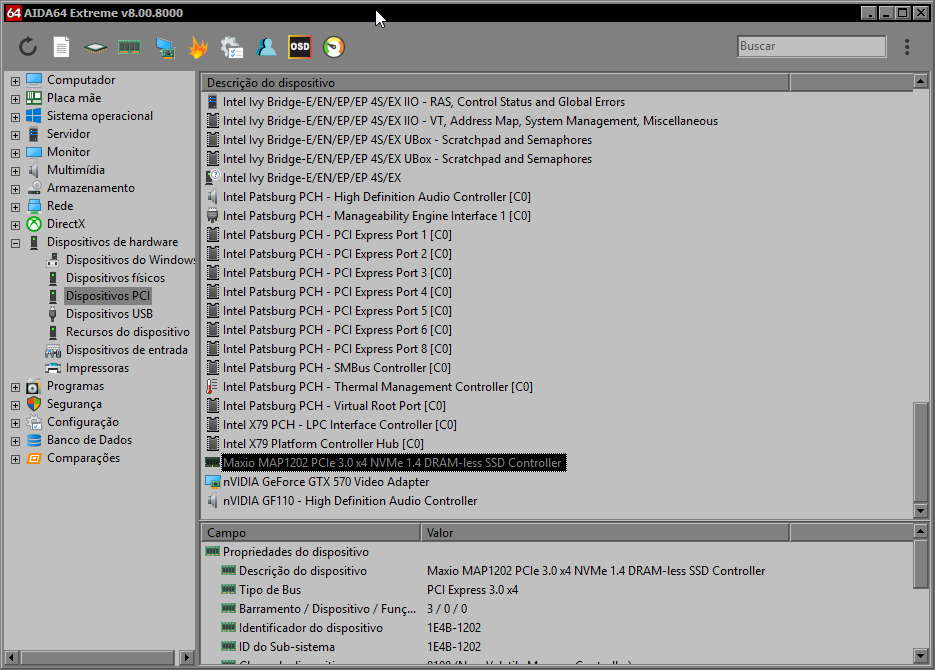The width and height of the screenshot is (935, 670).
Task: Select Dispositivos PCI tree item
Action: click(x=107, y=296)
